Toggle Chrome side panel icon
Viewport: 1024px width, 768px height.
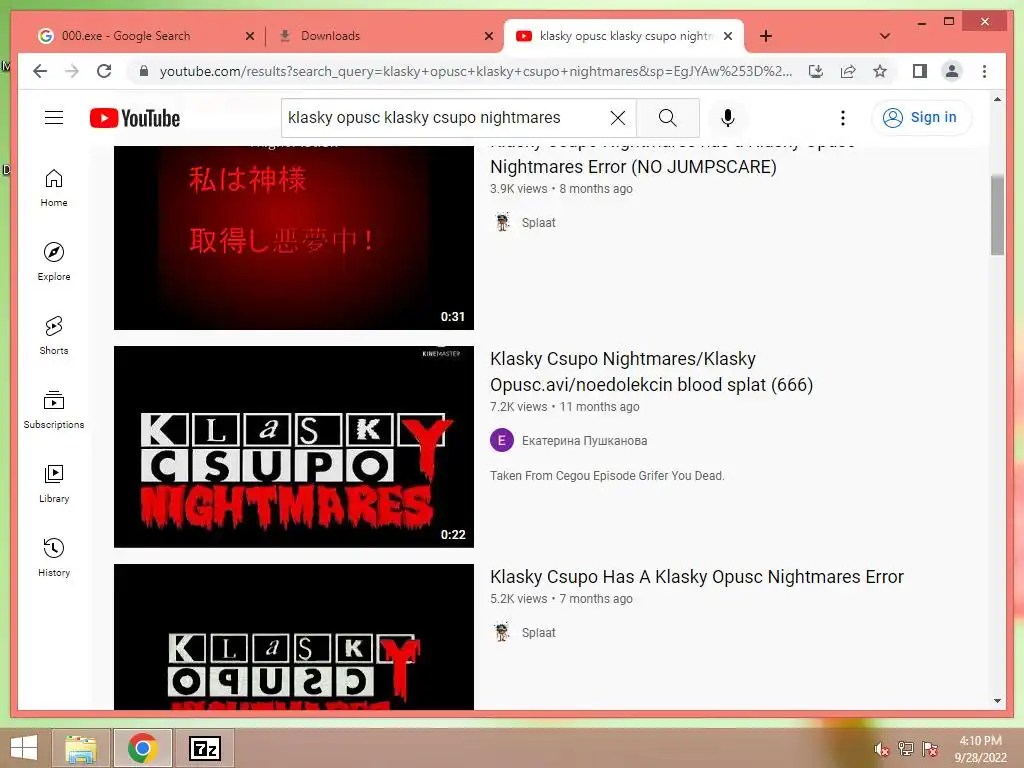coord(920,71)
